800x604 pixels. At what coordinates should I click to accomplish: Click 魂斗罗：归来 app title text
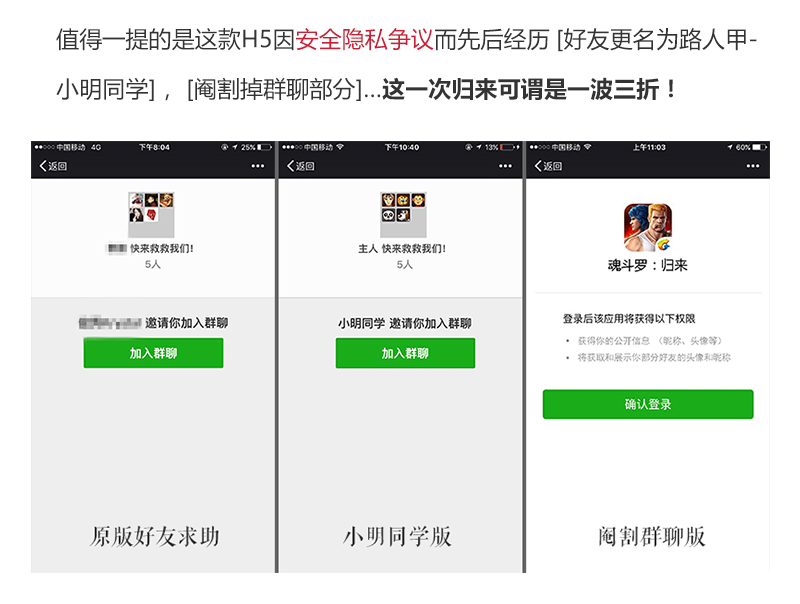tap(647, 265)
